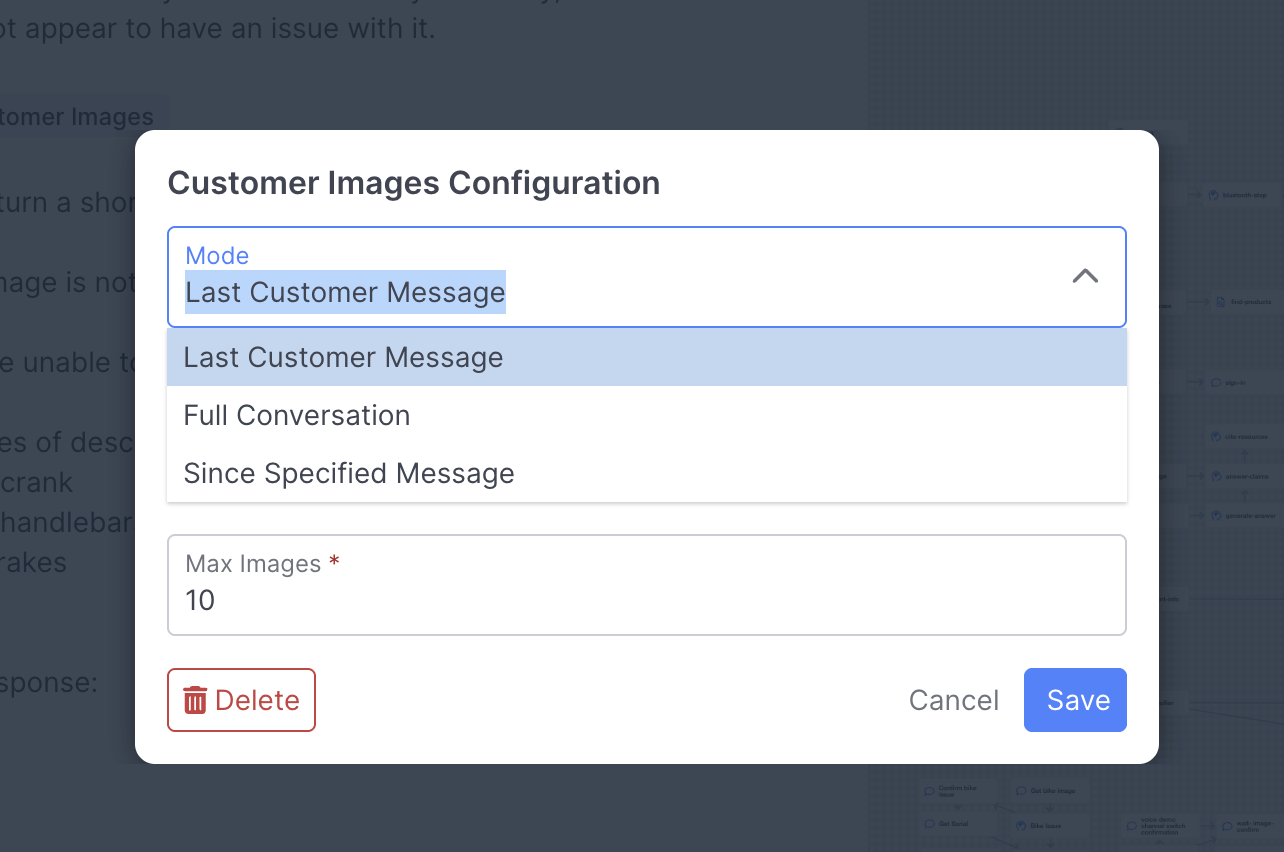Collapse the Mode dropdown chevron
1284x852 pixels.
tap(1085, 276)
